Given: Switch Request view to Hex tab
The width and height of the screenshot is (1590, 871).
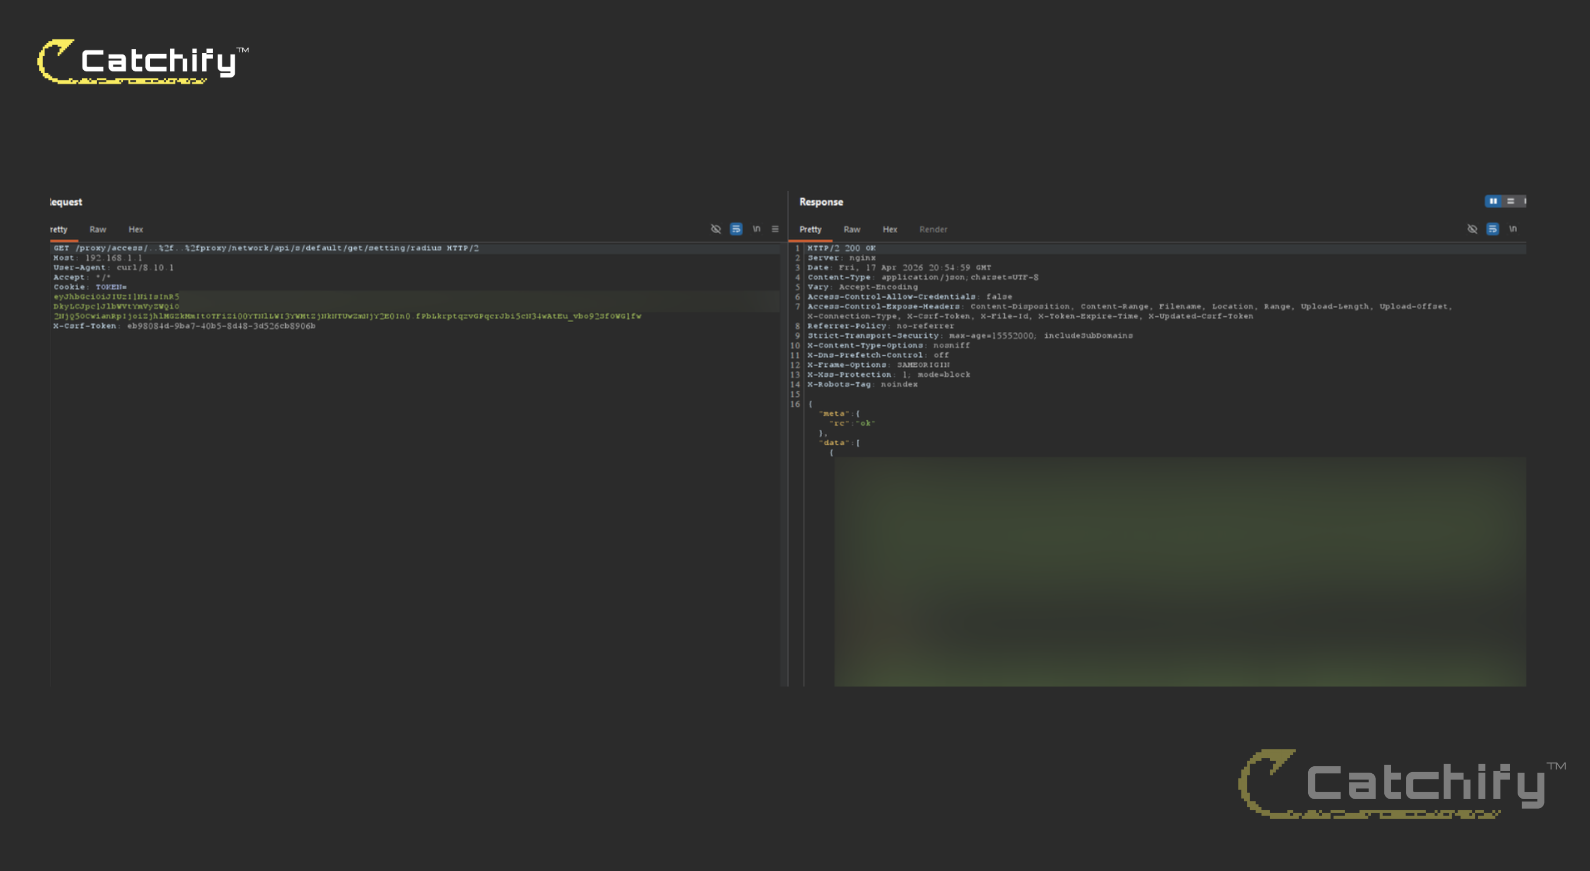Looking at the screenshot, I should coord(136,229).
